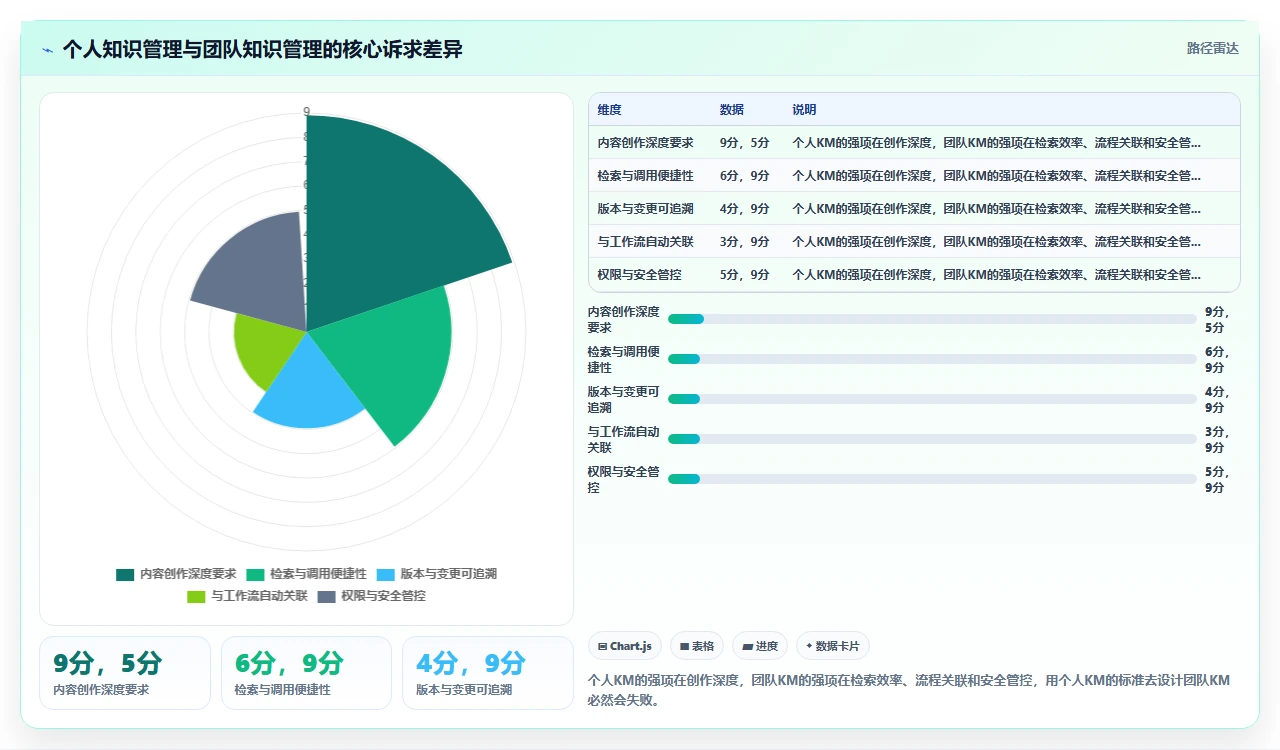Viewport: 1280px width, 750px height.
Task: Click the table data cell 4分，9分
Action: [x=744, y=209]
